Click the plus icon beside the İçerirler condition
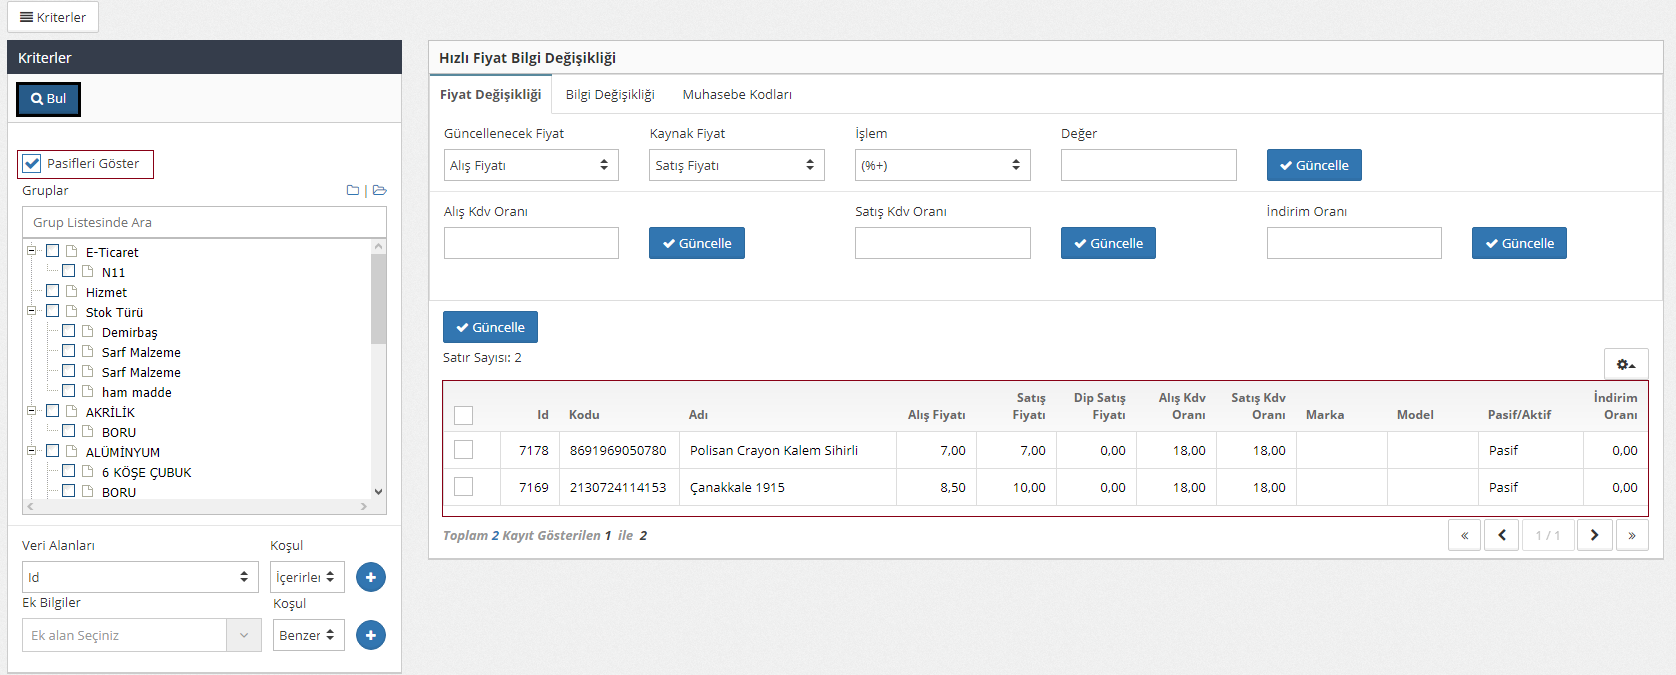The width and height of the screenshot is (1676, 675). coord(370,577)
